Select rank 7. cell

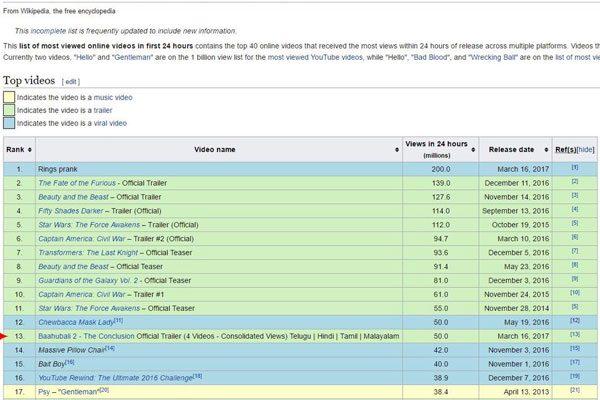tap(20, 253)
